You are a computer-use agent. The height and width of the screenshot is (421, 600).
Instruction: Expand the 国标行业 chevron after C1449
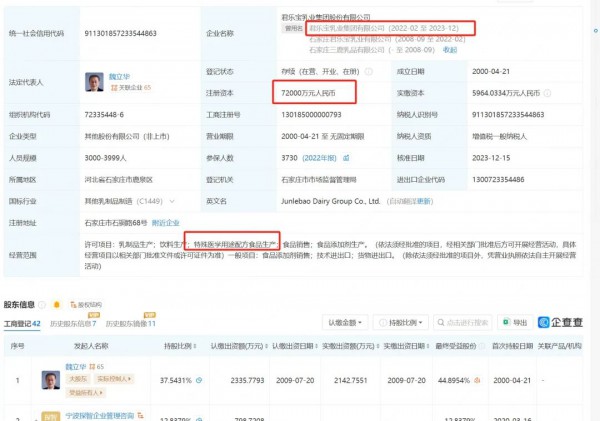(x=172, y=201)
